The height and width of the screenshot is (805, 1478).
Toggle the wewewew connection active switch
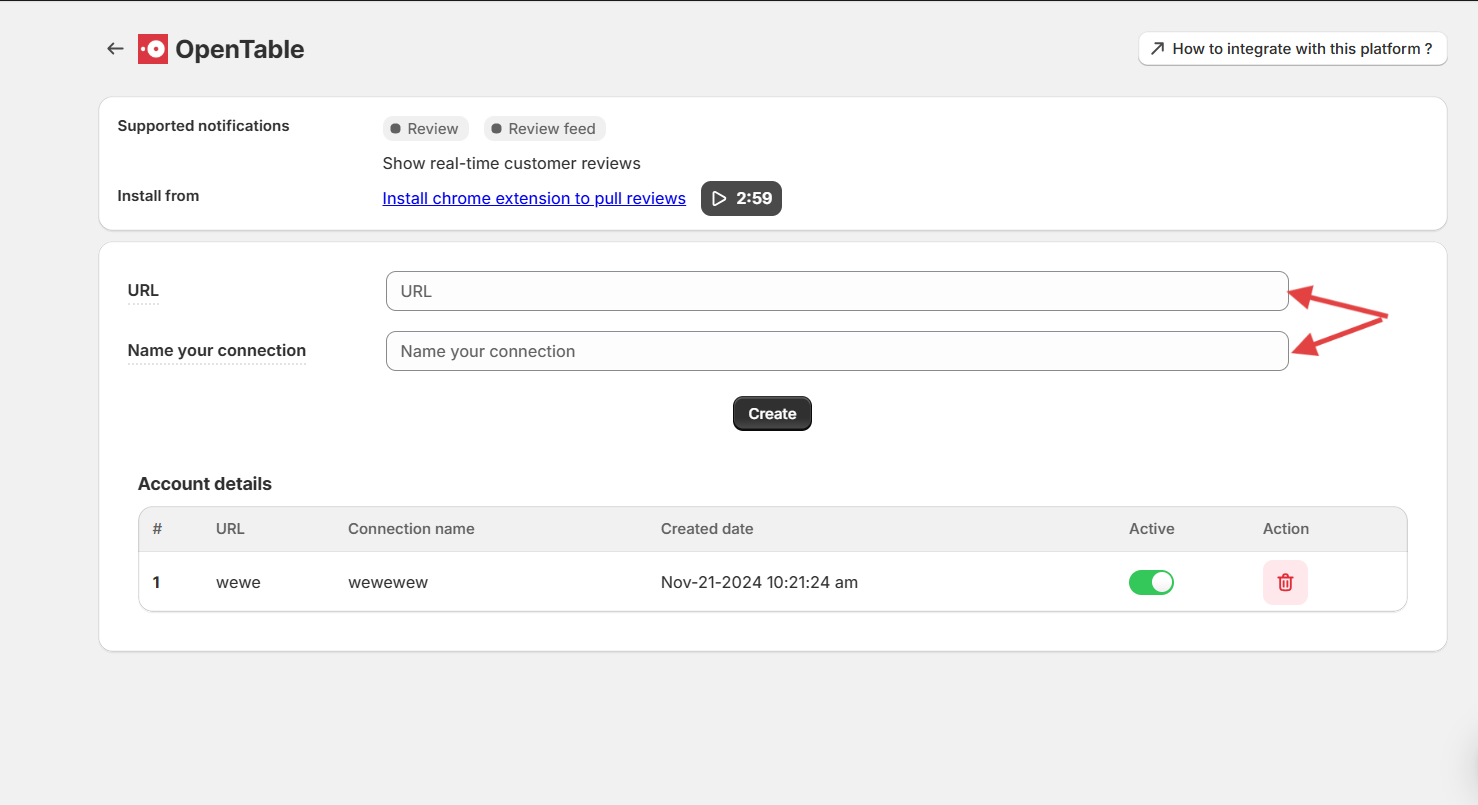1151,582
